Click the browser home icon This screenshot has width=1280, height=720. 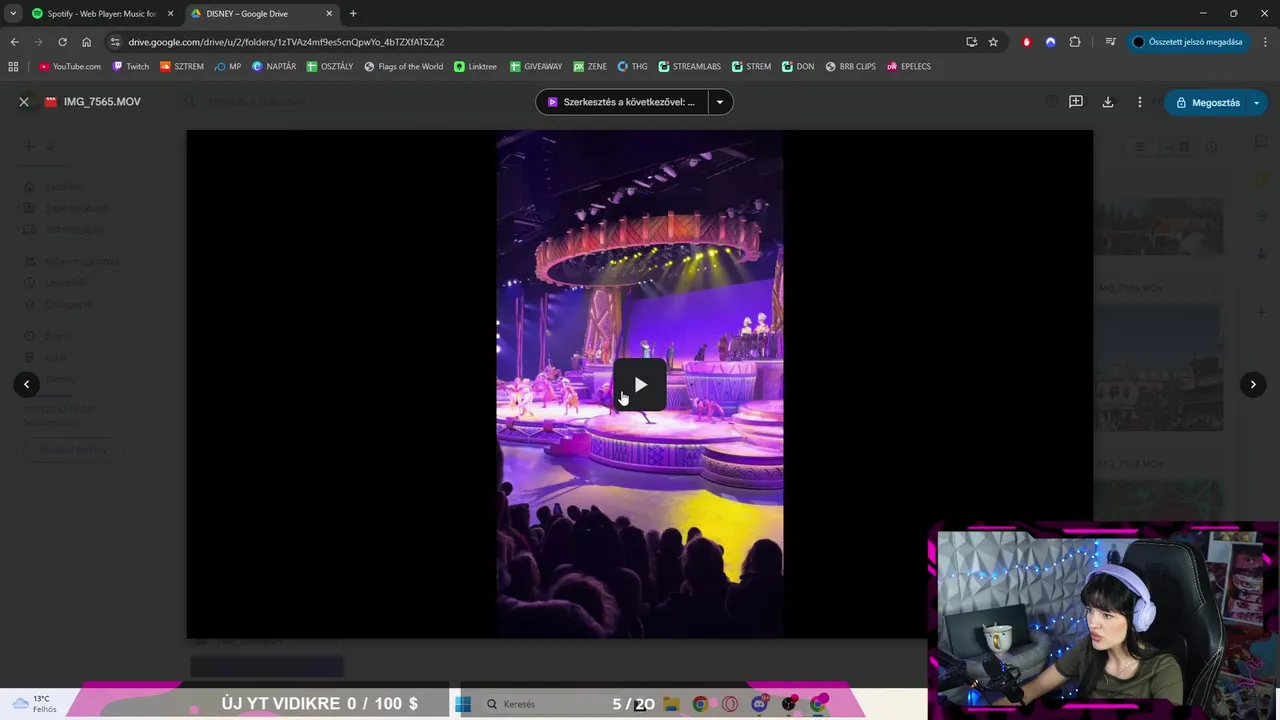[x=86, y=42]
